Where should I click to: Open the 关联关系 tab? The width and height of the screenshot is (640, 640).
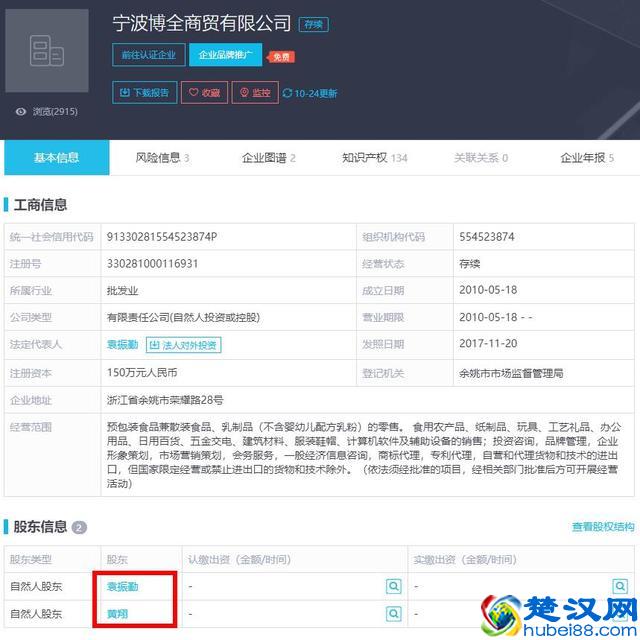click(481, 158)
